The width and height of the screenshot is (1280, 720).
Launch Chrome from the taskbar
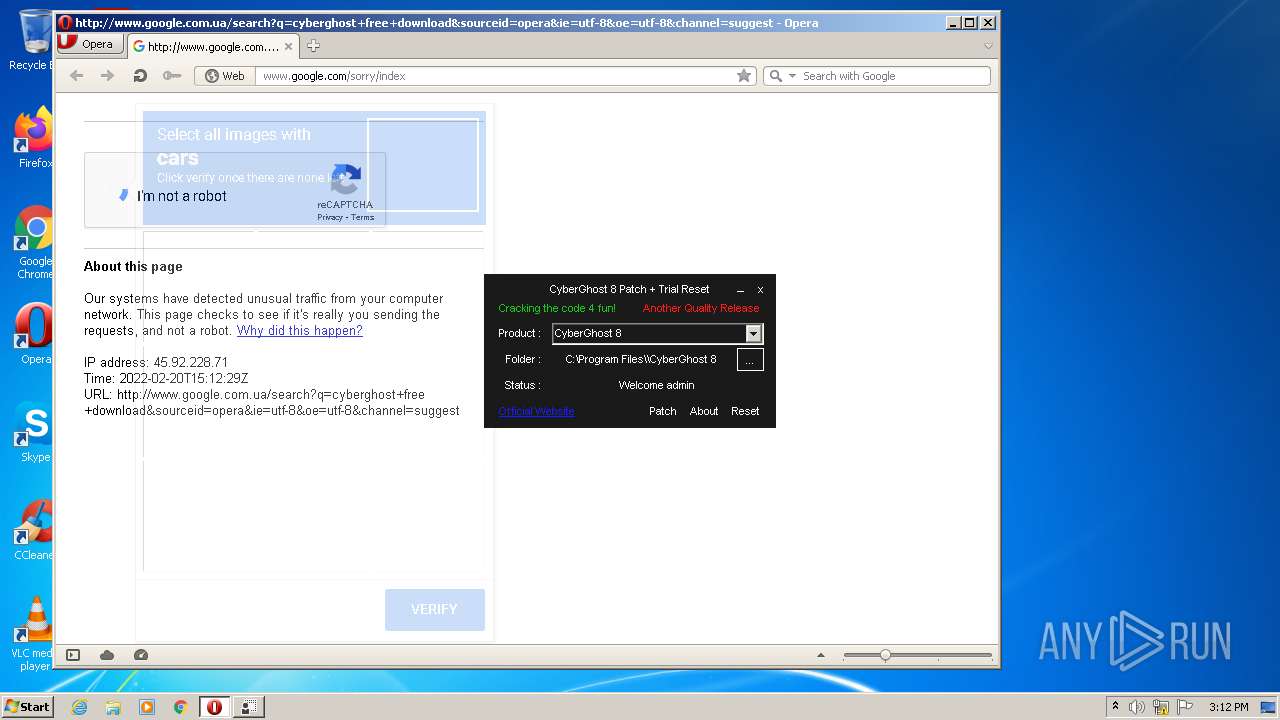click(180, 707)
